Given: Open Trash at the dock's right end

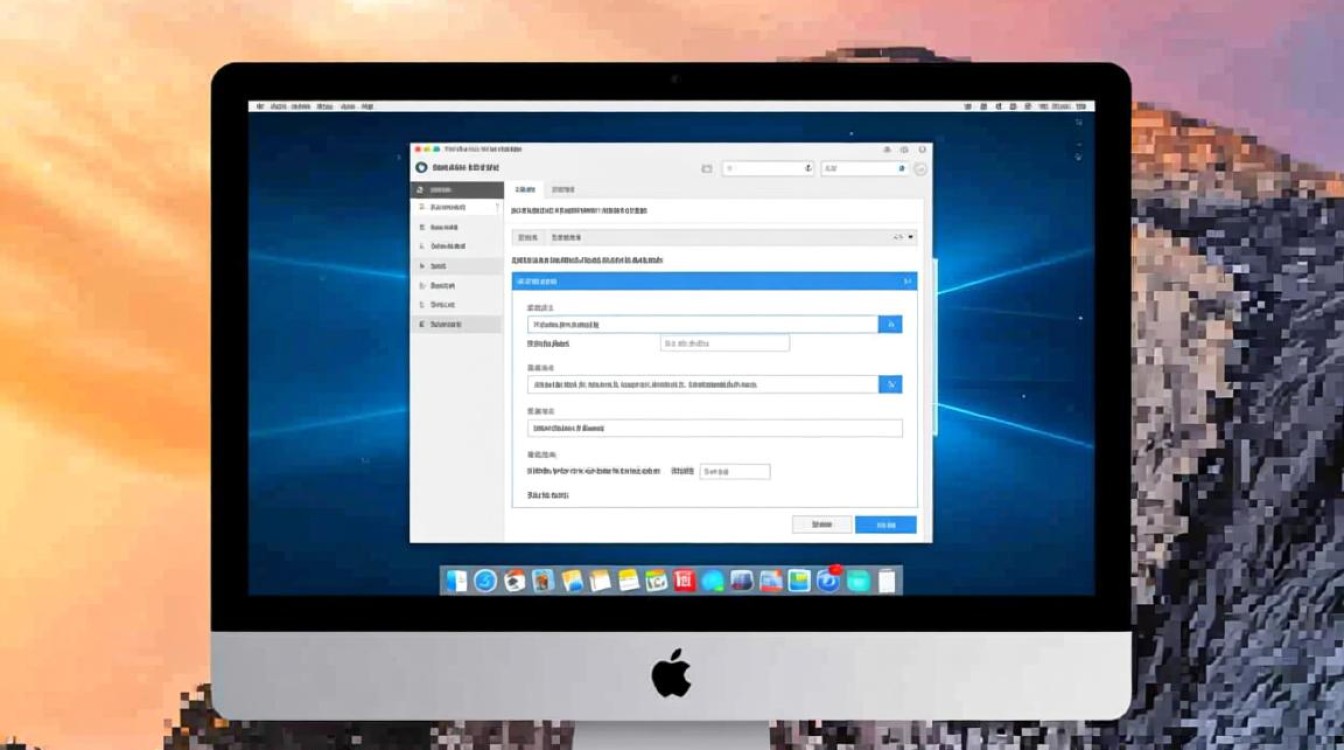Looking at the screenshot, I should [887, 581].
